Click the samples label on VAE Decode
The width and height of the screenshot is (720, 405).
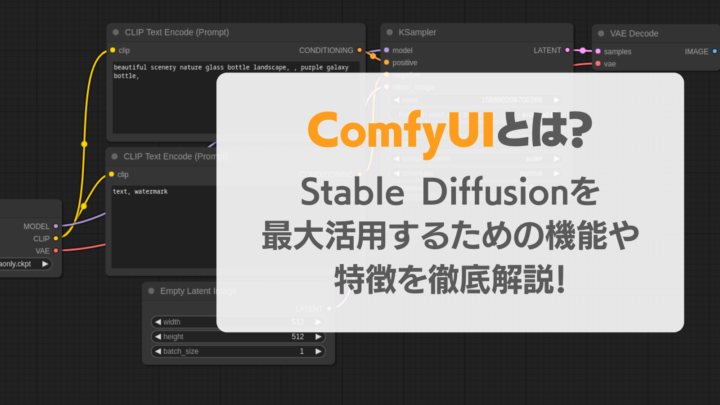tap(617, 51)
